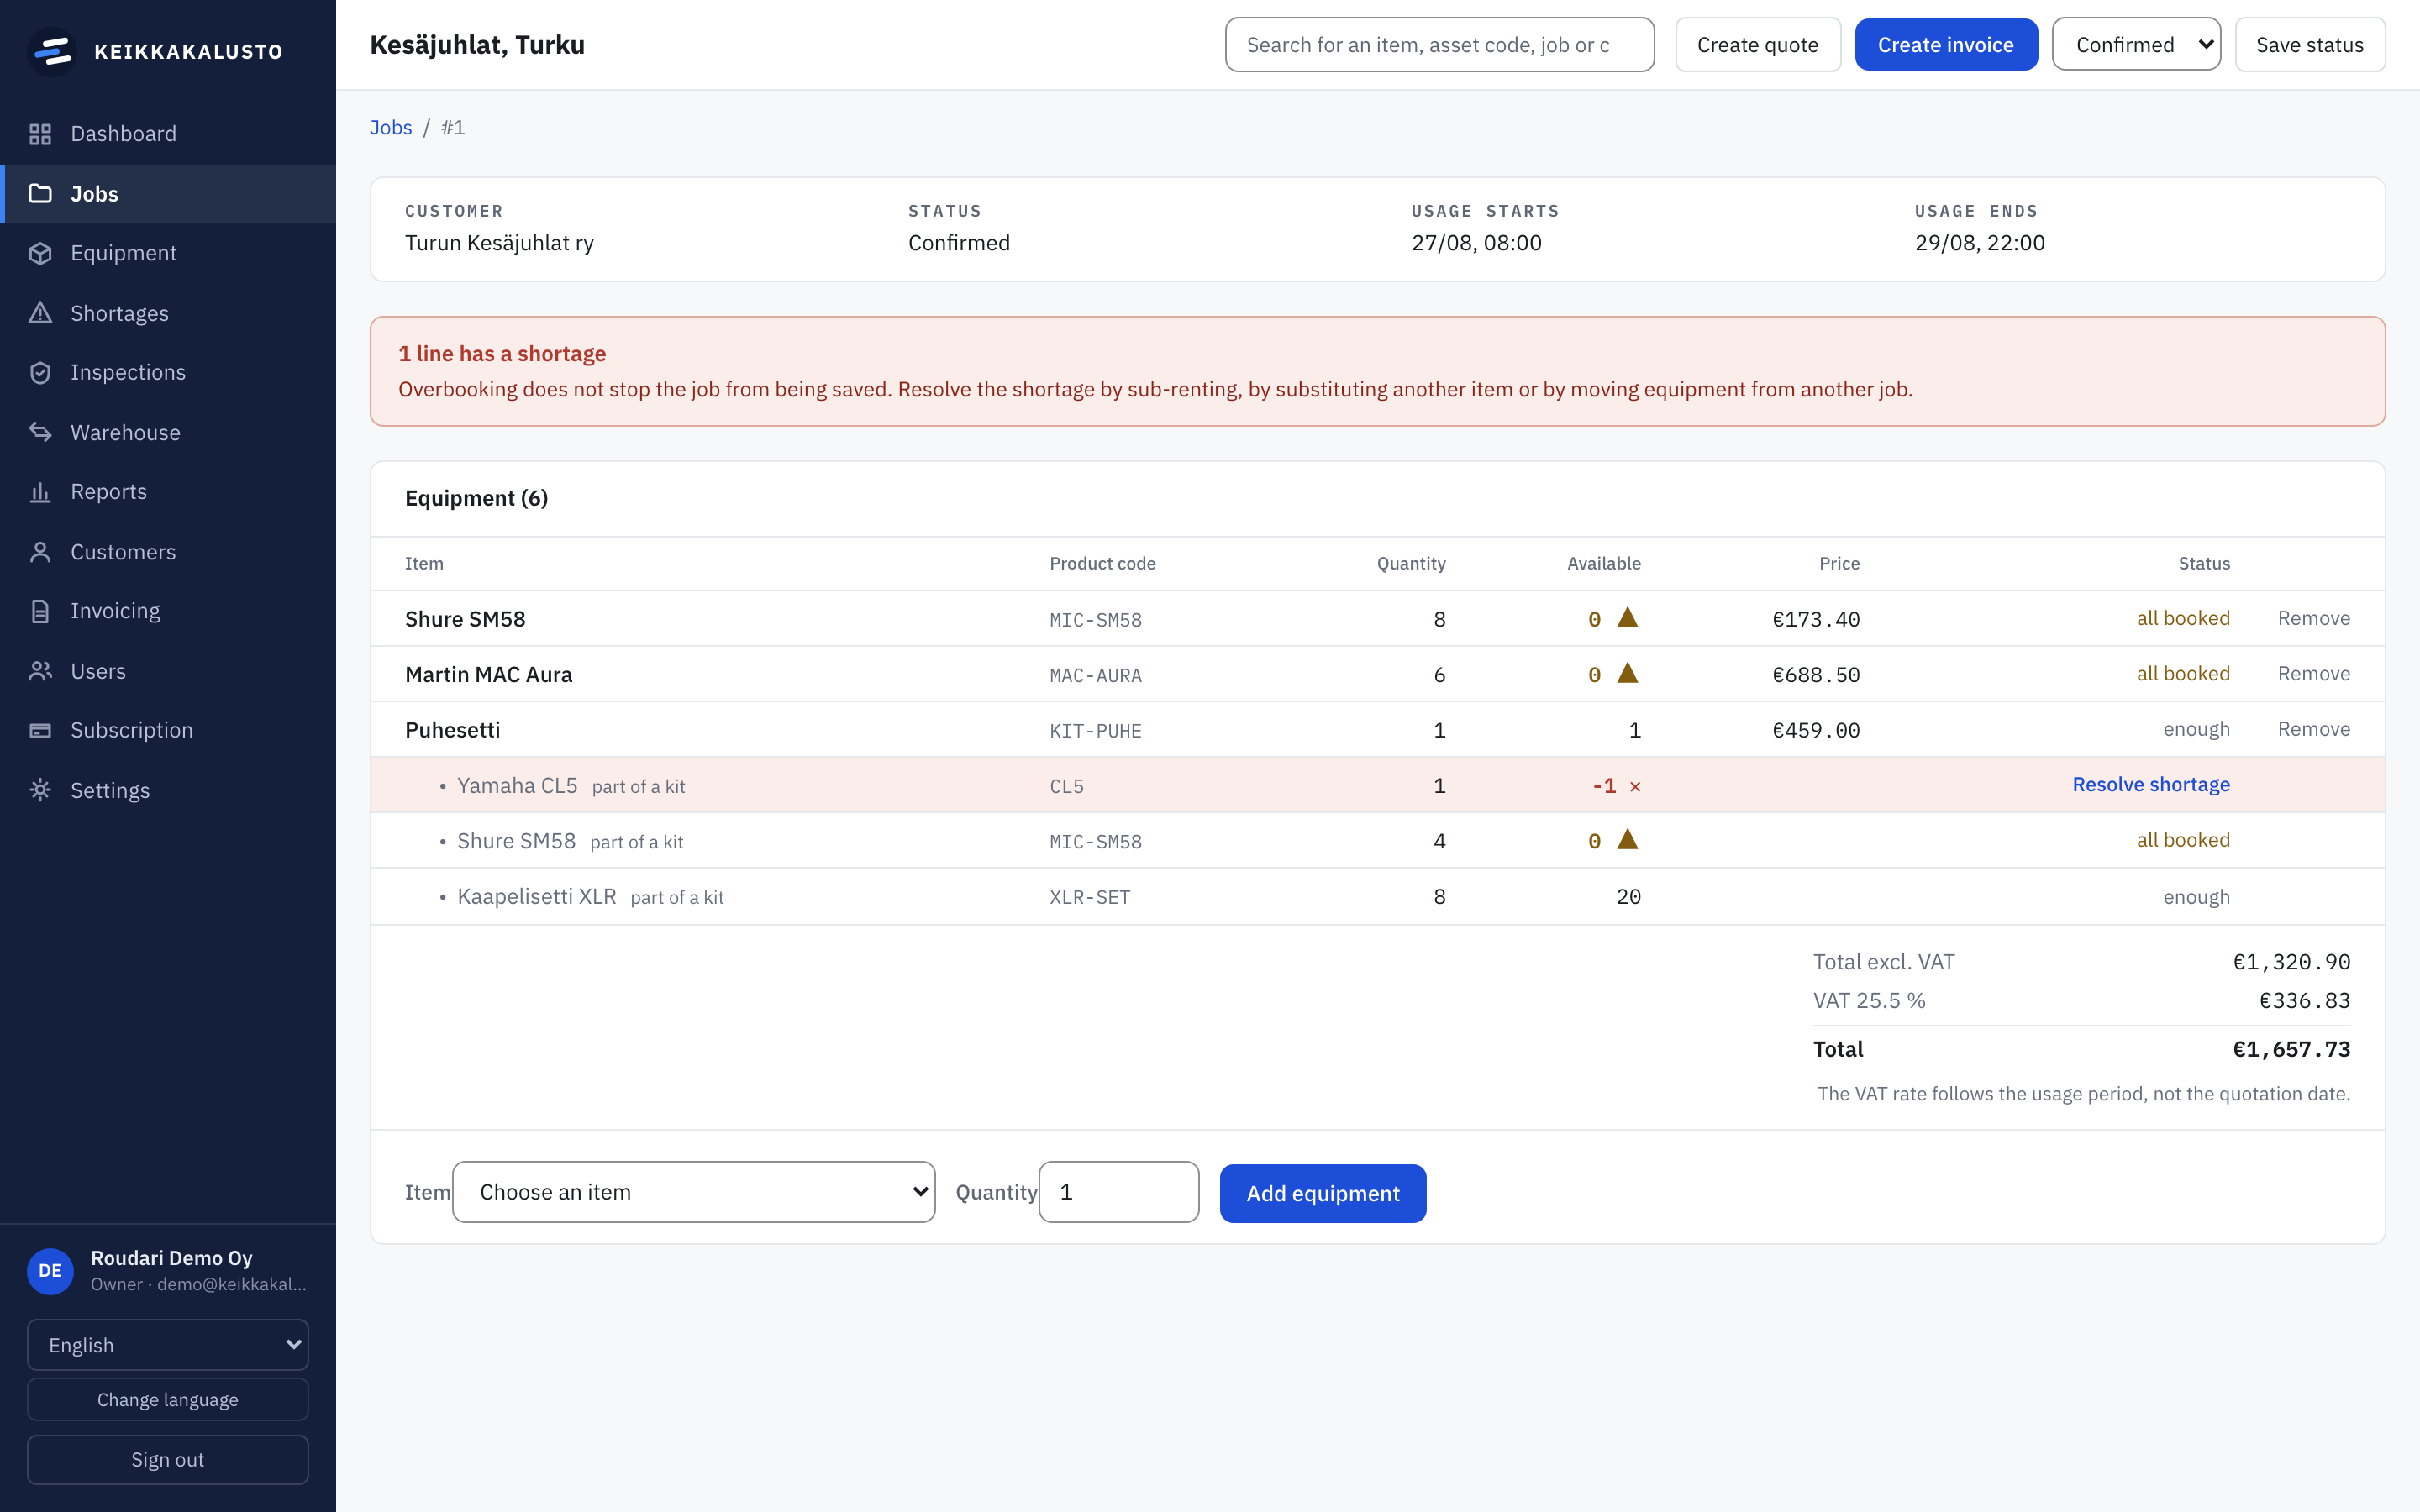
Task: Click the Subscription card icon
Action: 40,730
